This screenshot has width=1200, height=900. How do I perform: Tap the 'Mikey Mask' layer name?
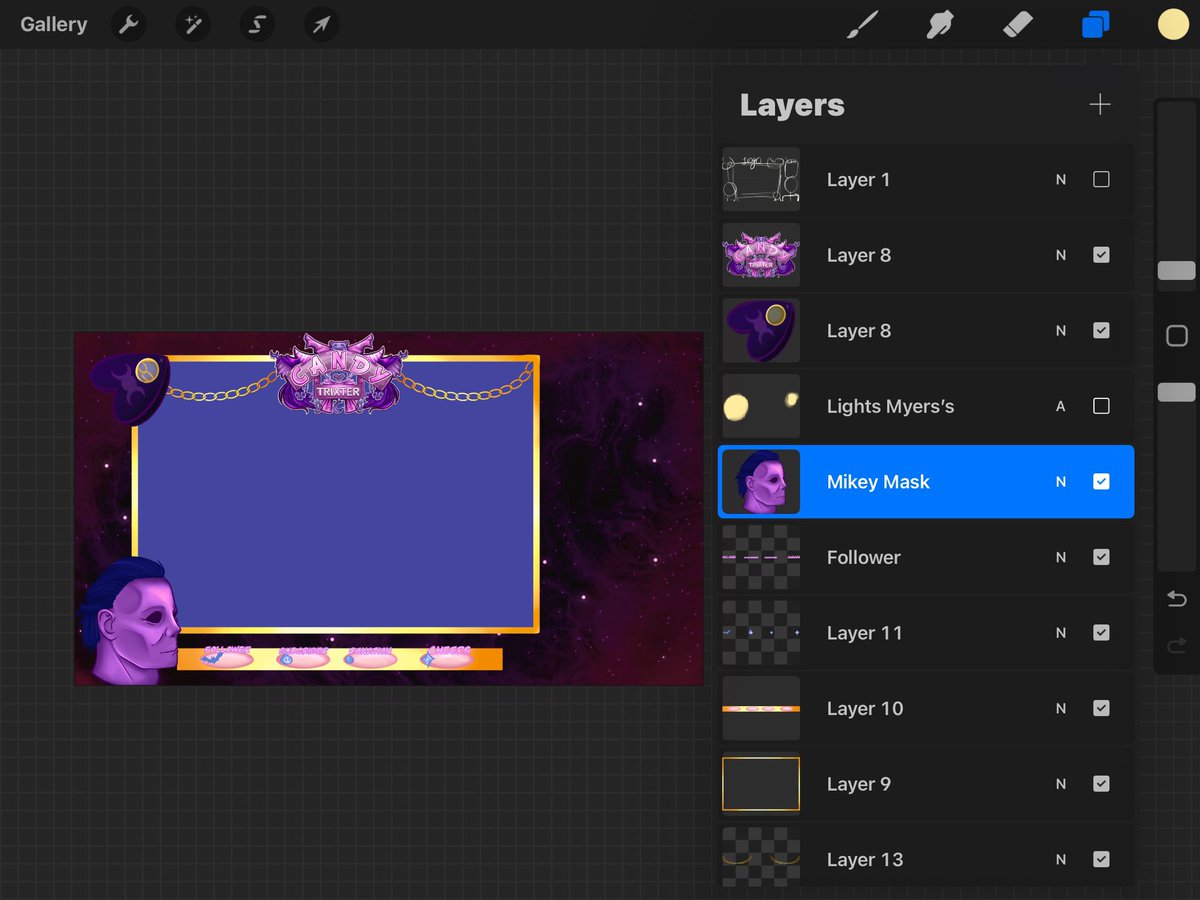pos(878,482)
